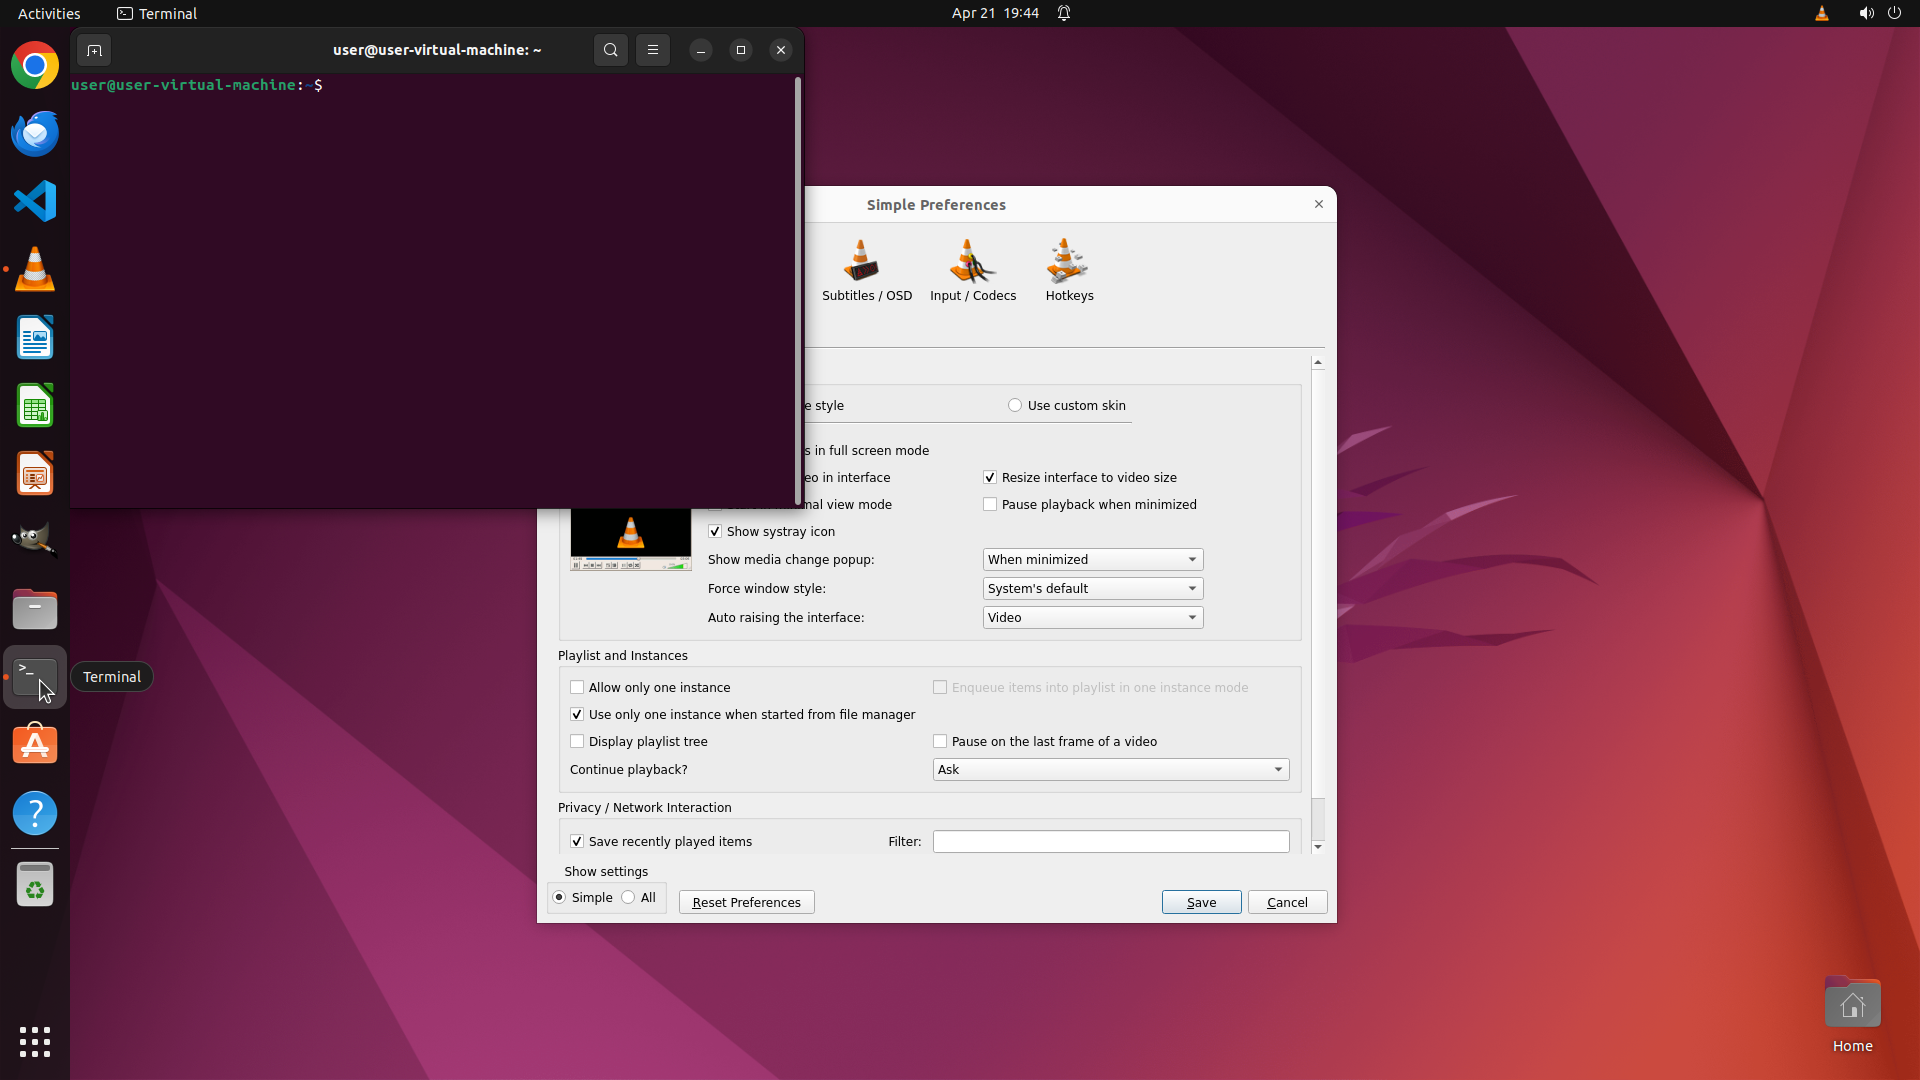Open the Hotkeys preferences category
This screenshot has width=1920, height=1080.
[1069, 270]
